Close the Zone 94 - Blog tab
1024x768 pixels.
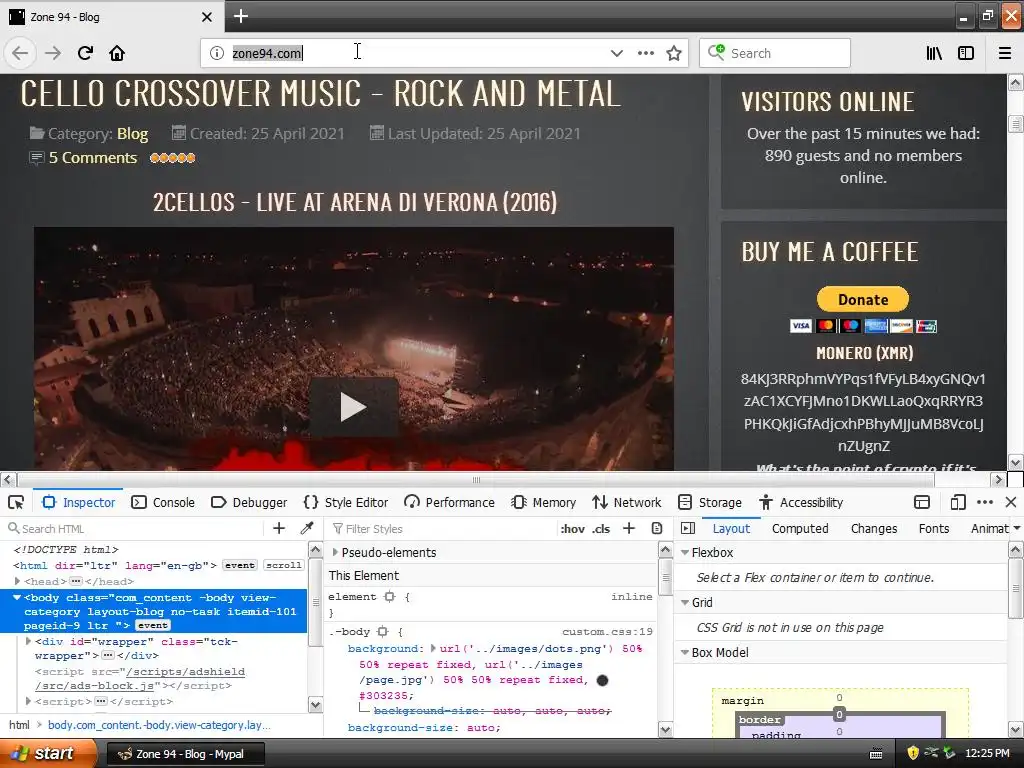[x=206, y=17]
